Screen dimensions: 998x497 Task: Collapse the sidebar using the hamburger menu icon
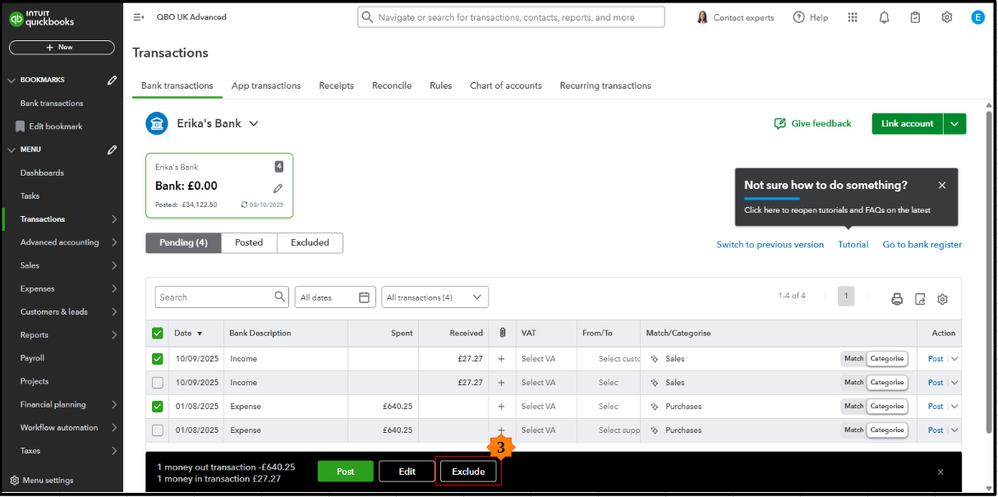tap(138, 17)
